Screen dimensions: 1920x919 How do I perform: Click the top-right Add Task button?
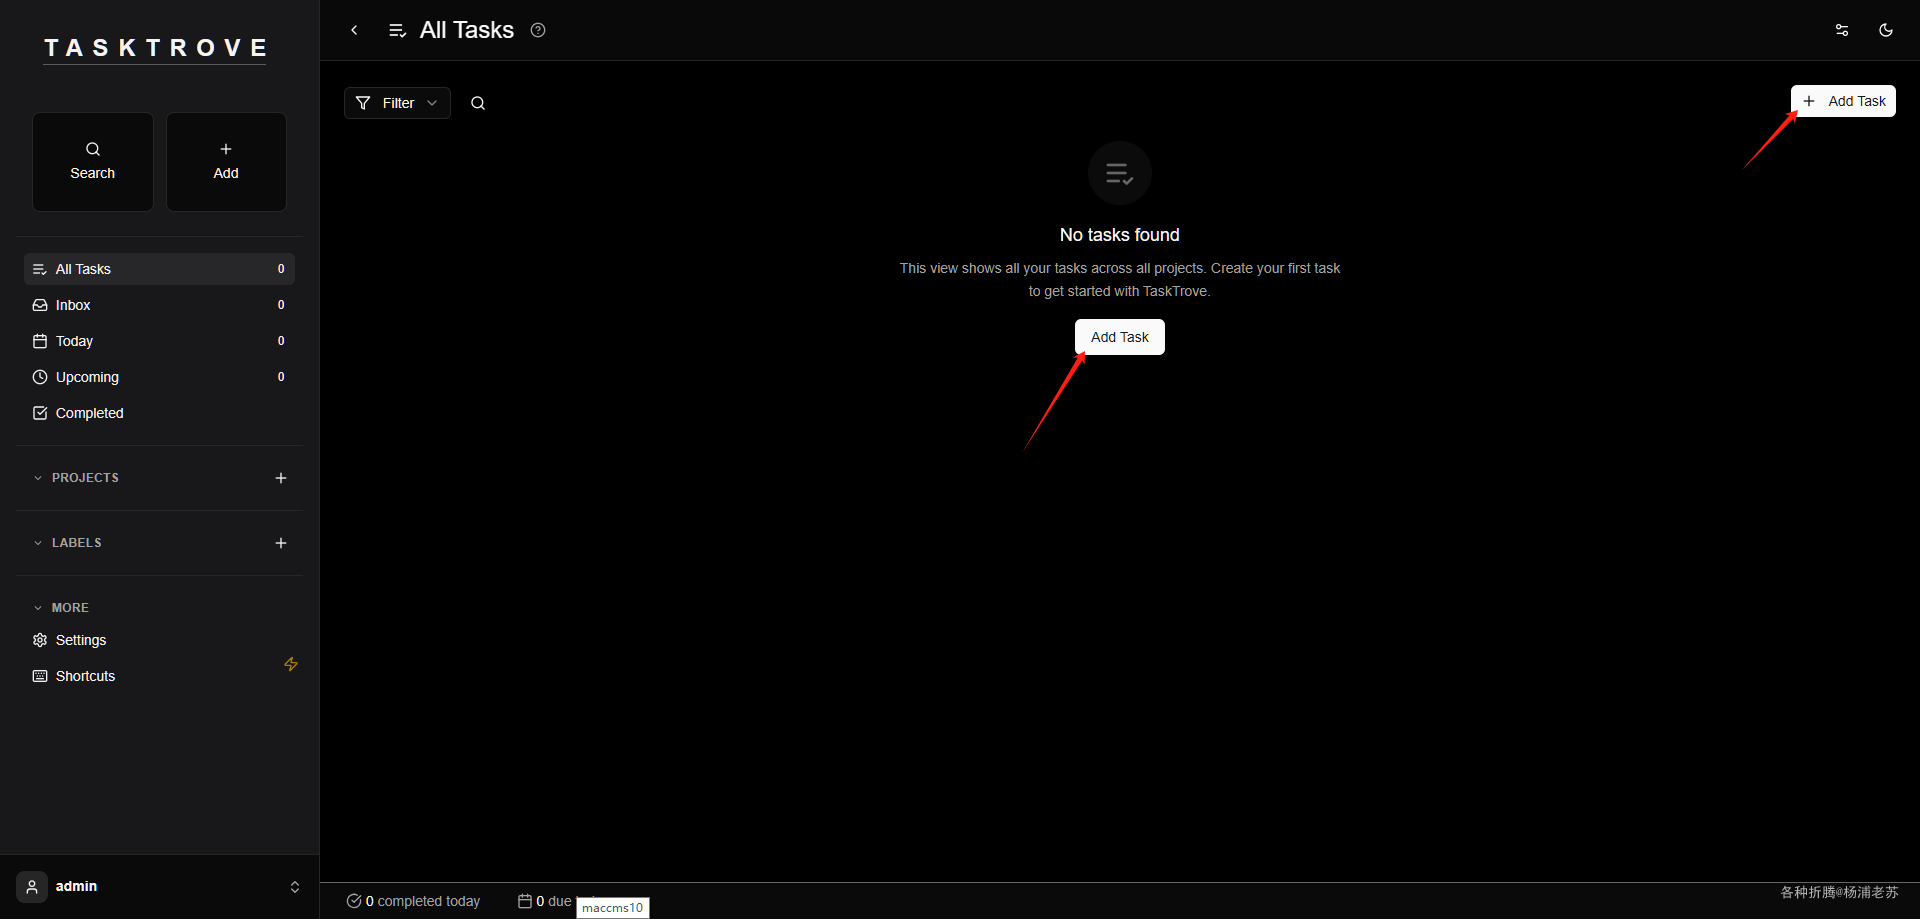click(1843, 101)
